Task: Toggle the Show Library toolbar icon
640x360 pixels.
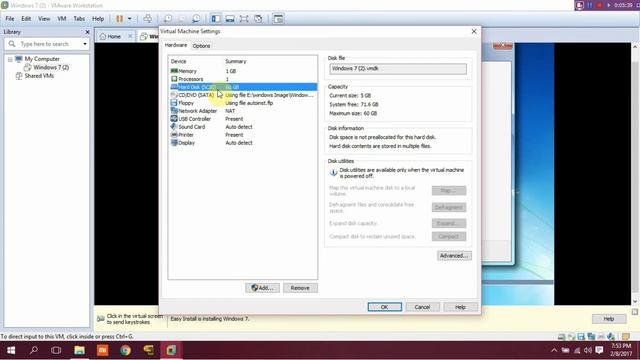Action: (x=216, y=19)
